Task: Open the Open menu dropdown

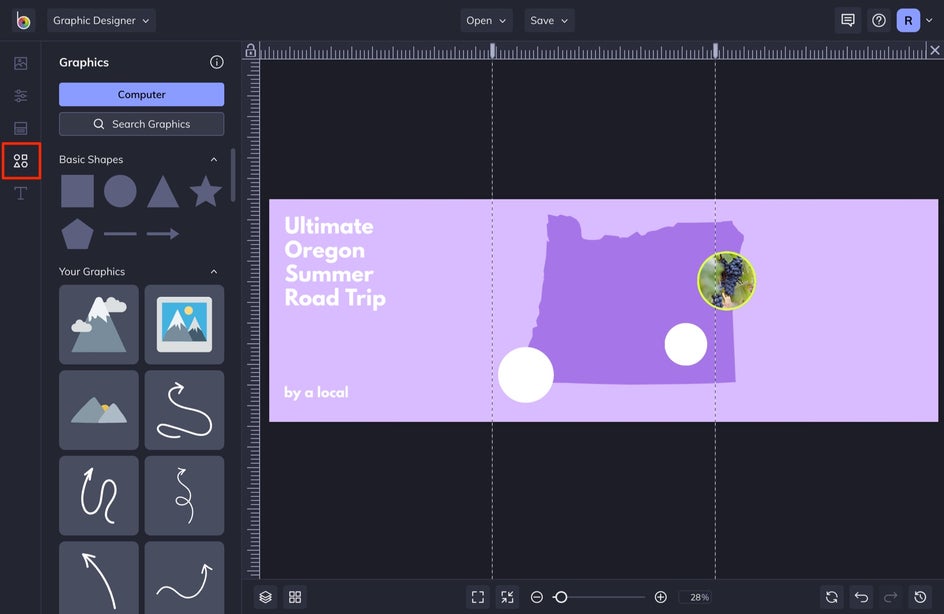Action: [486, 20]
